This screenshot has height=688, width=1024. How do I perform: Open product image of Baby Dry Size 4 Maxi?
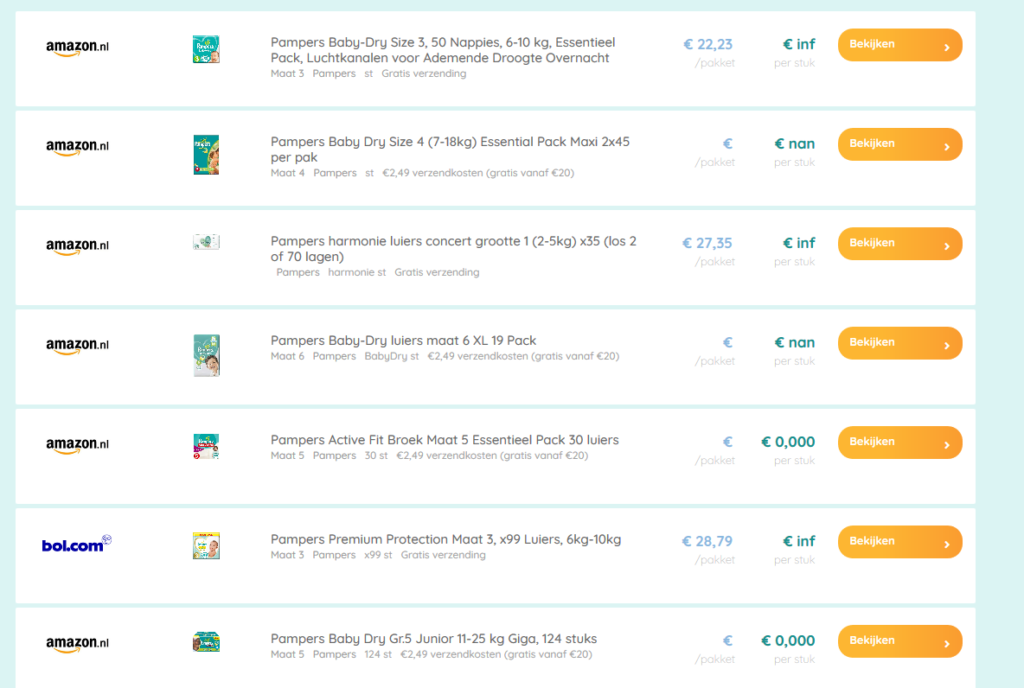click(206, 154)
